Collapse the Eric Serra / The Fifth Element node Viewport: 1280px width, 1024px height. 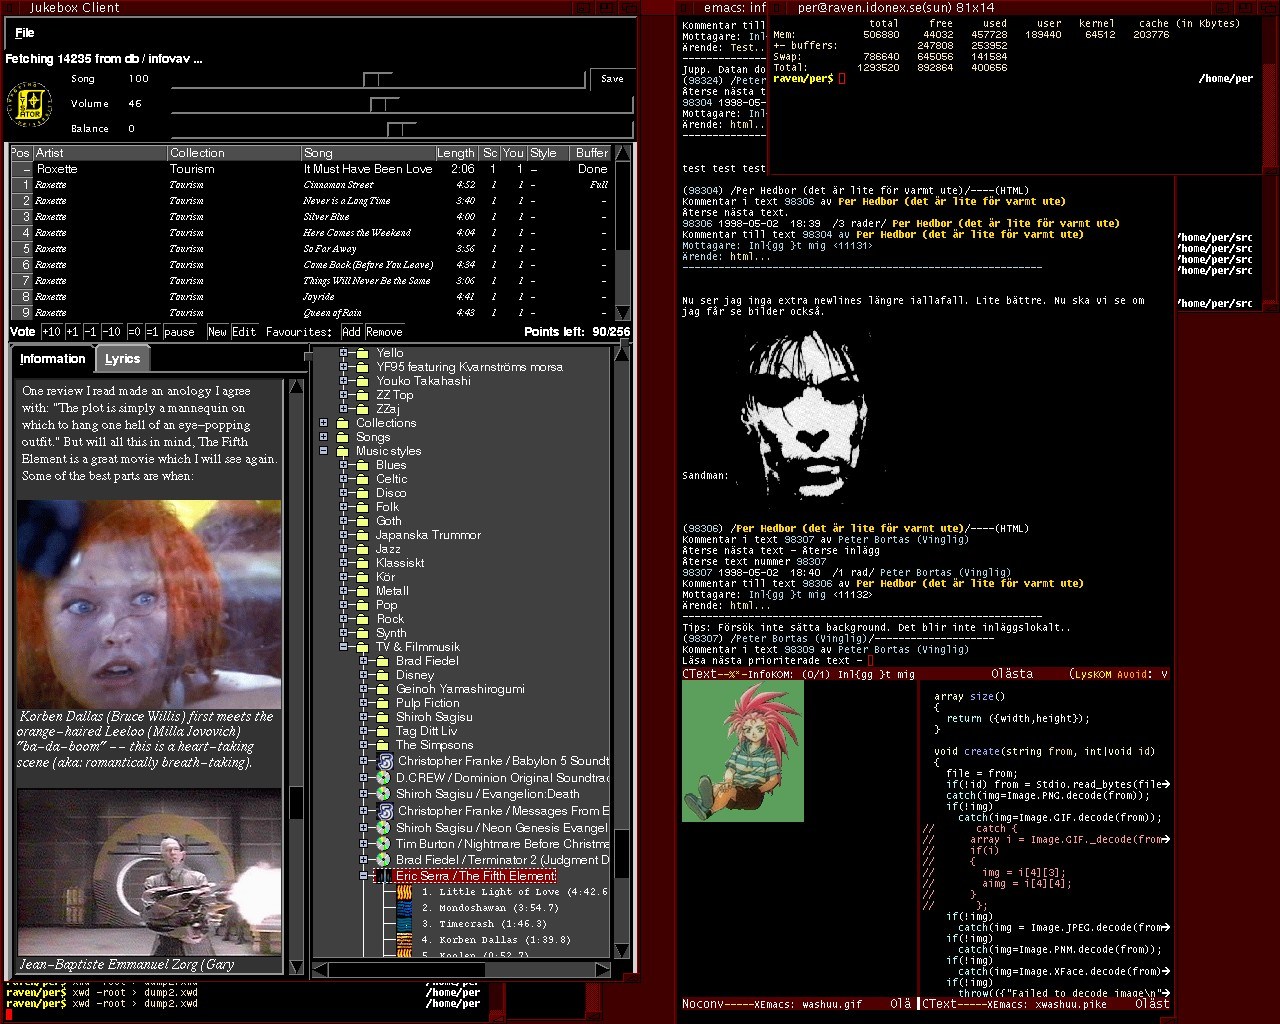click(x=364, y=876)
